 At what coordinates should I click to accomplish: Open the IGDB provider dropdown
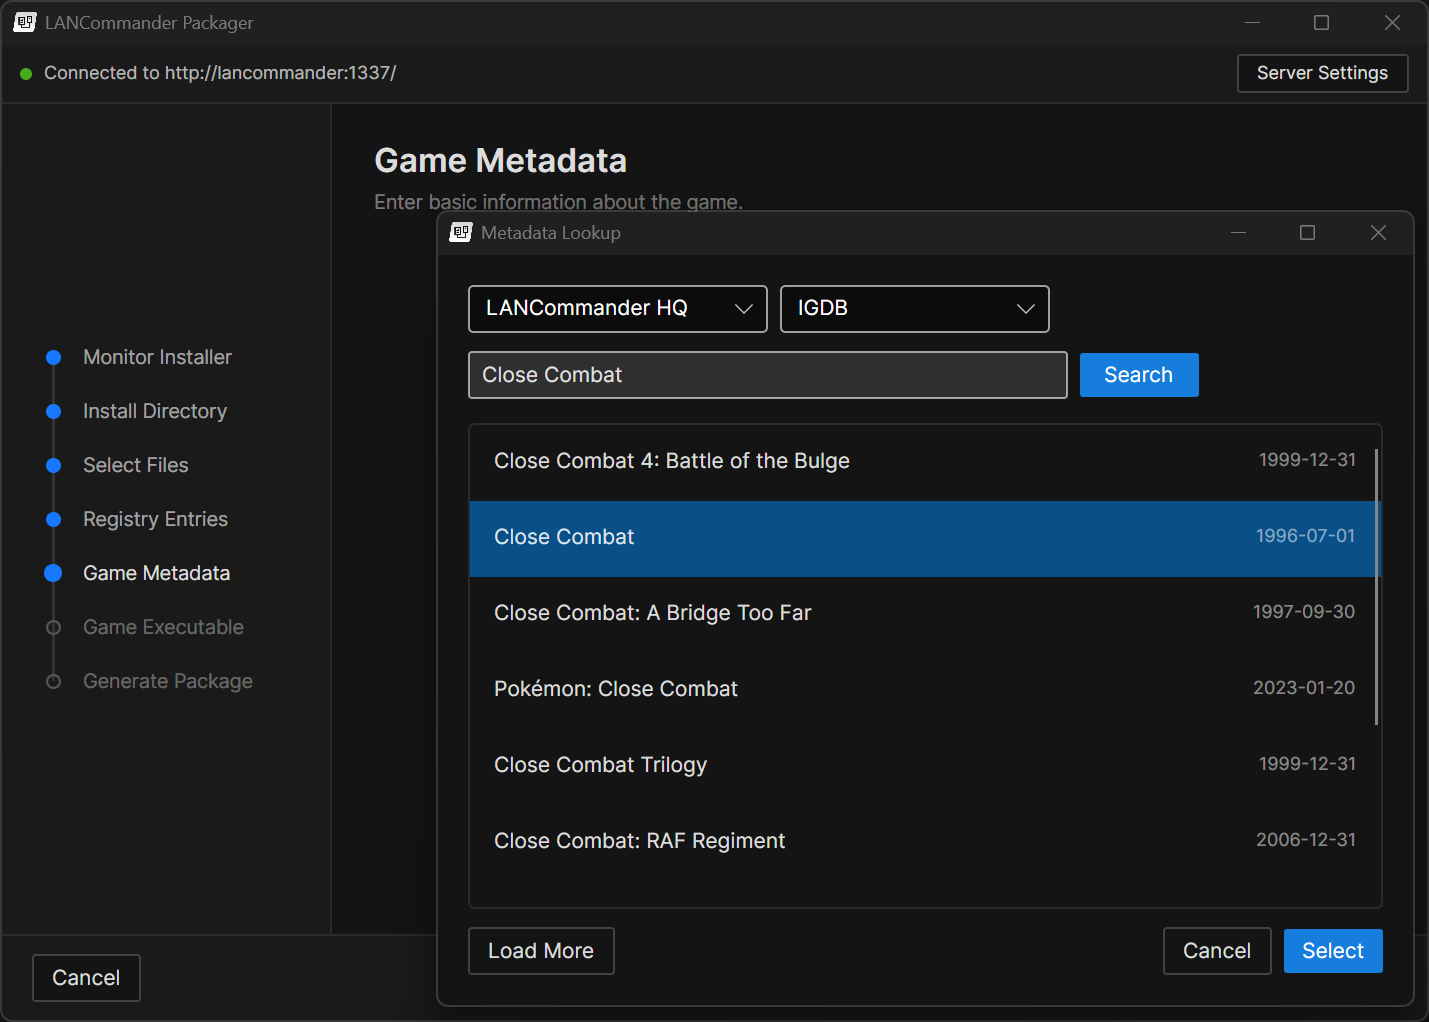(x=914, y=309)
